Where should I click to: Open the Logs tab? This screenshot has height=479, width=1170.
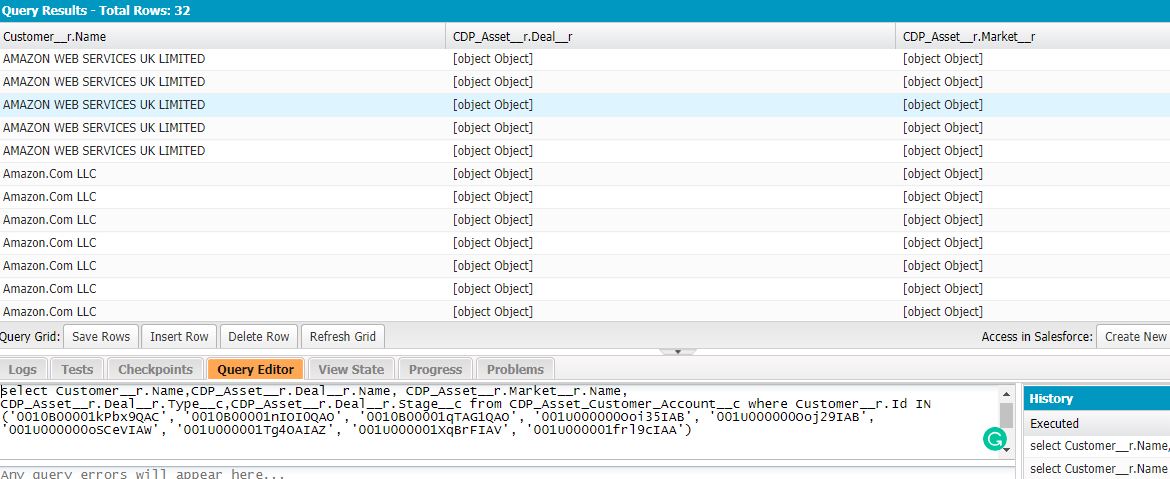[x=23, y=369]
